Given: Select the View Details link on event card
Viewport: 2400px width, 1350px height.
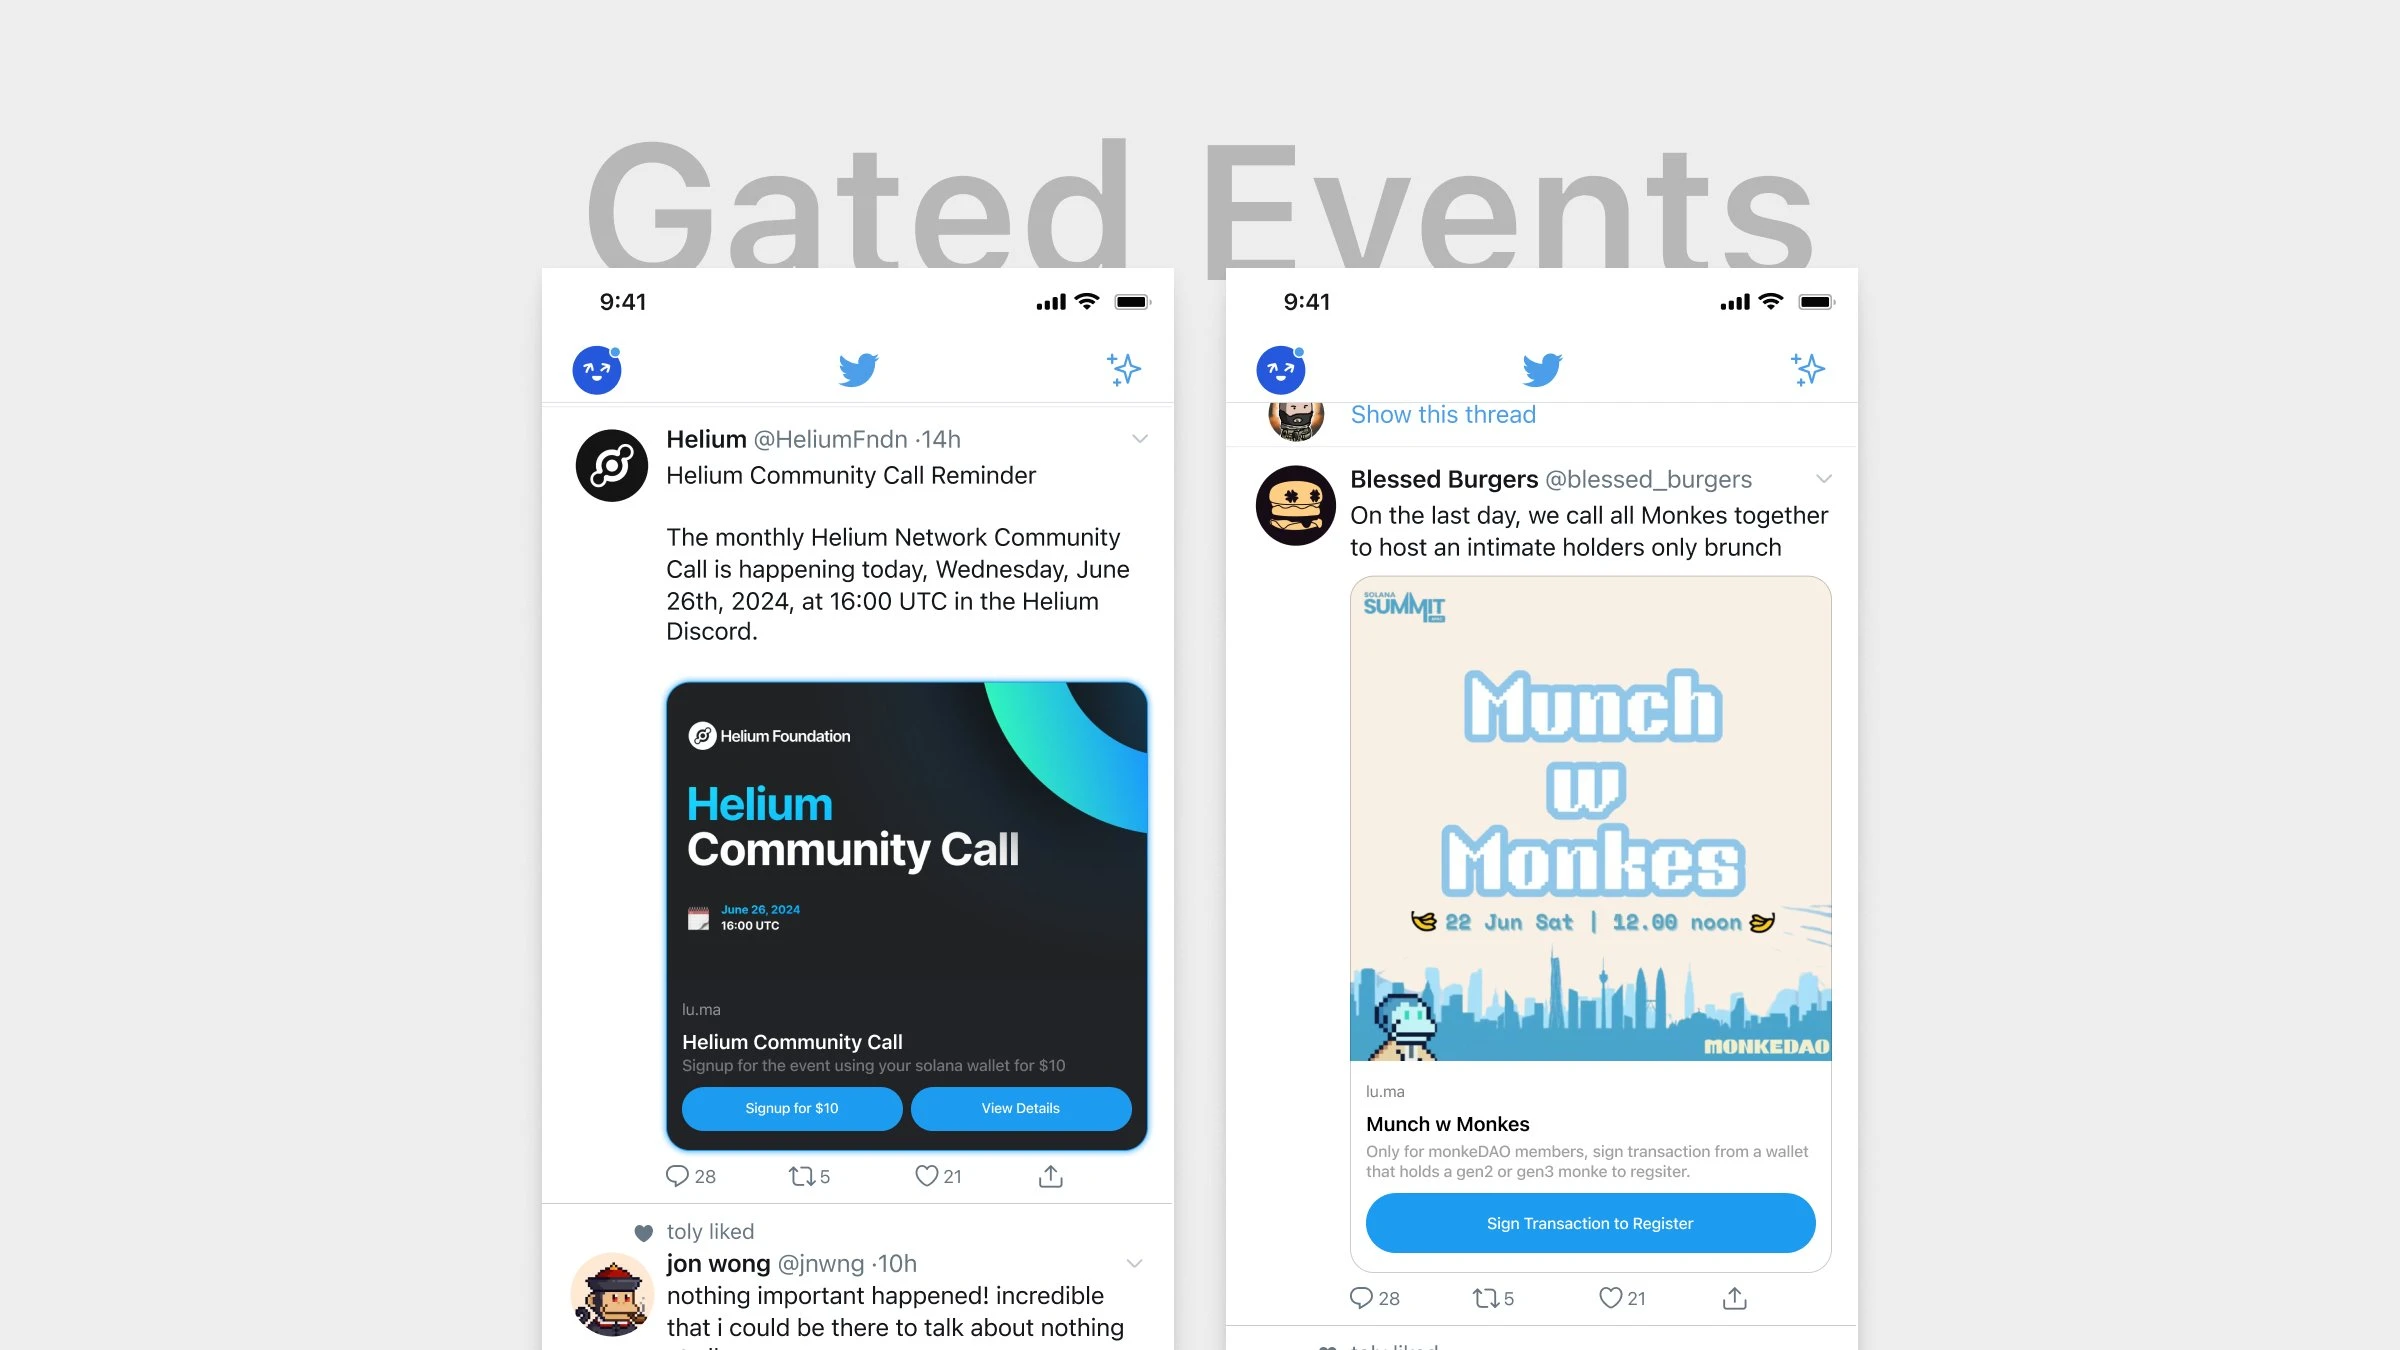Looking at the screenshot, I should 1020,1108.
